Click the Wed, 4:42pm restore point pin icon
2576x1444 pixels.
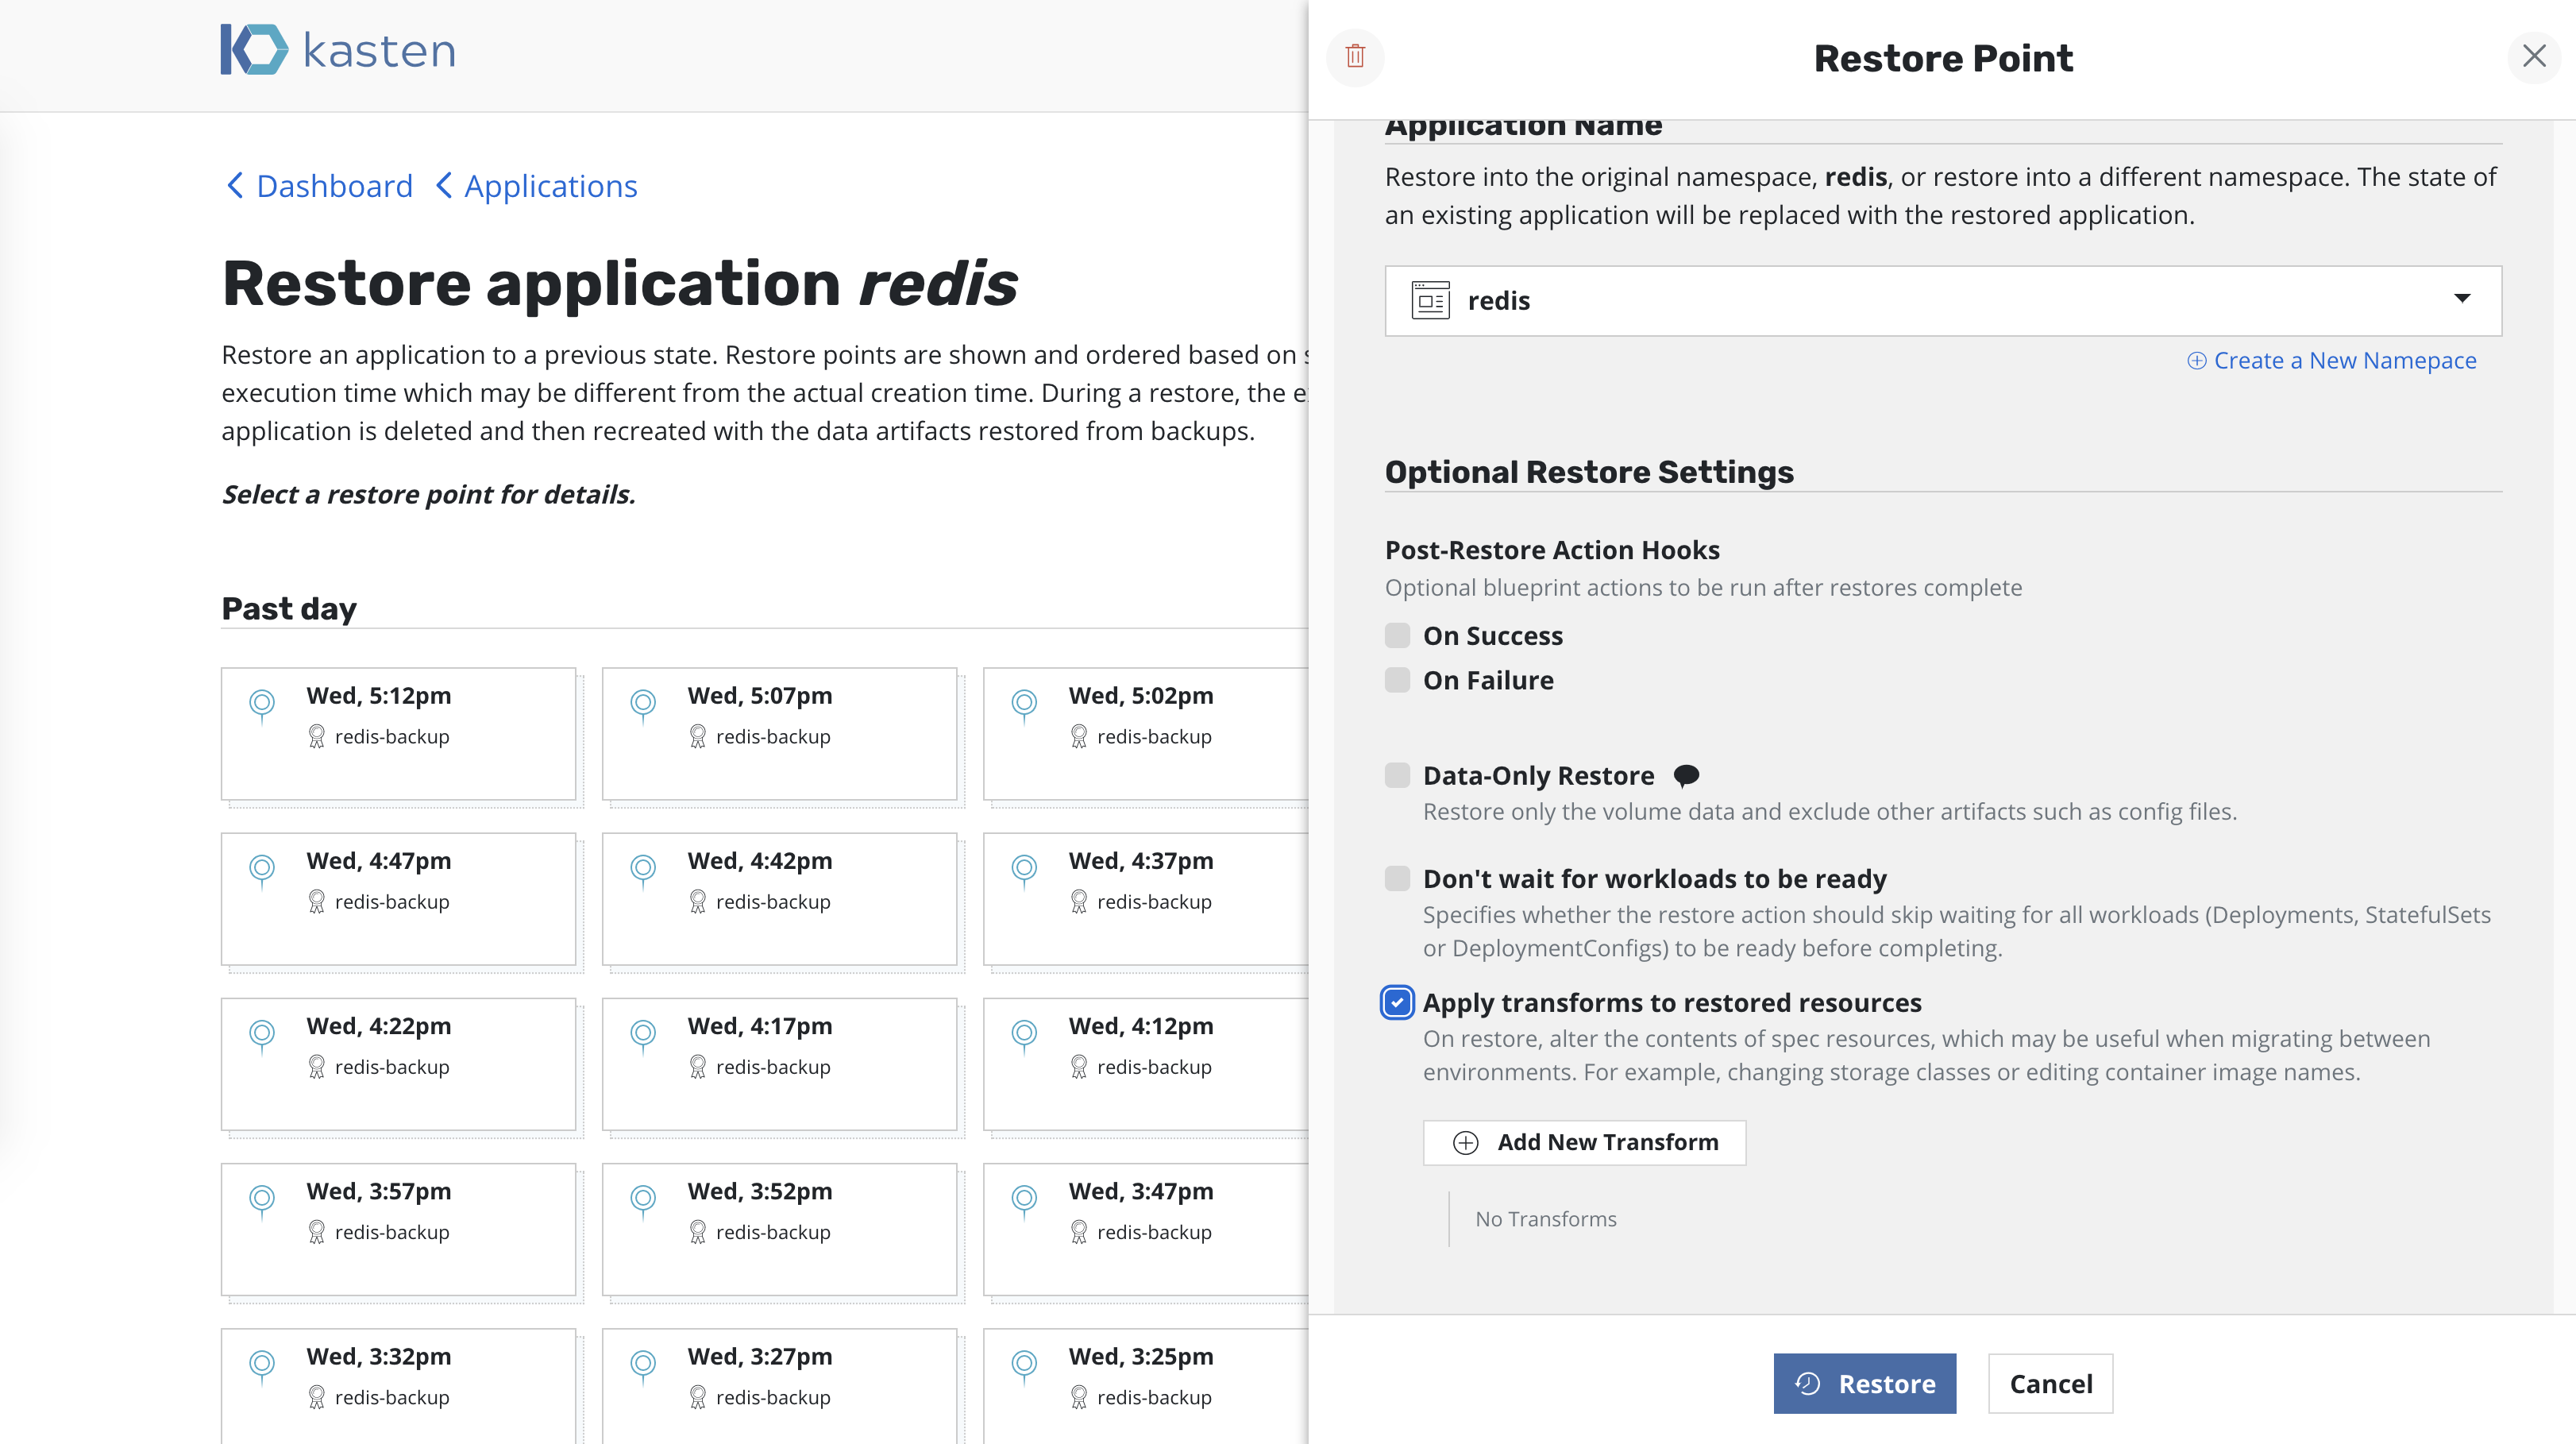tap(643, 868)
